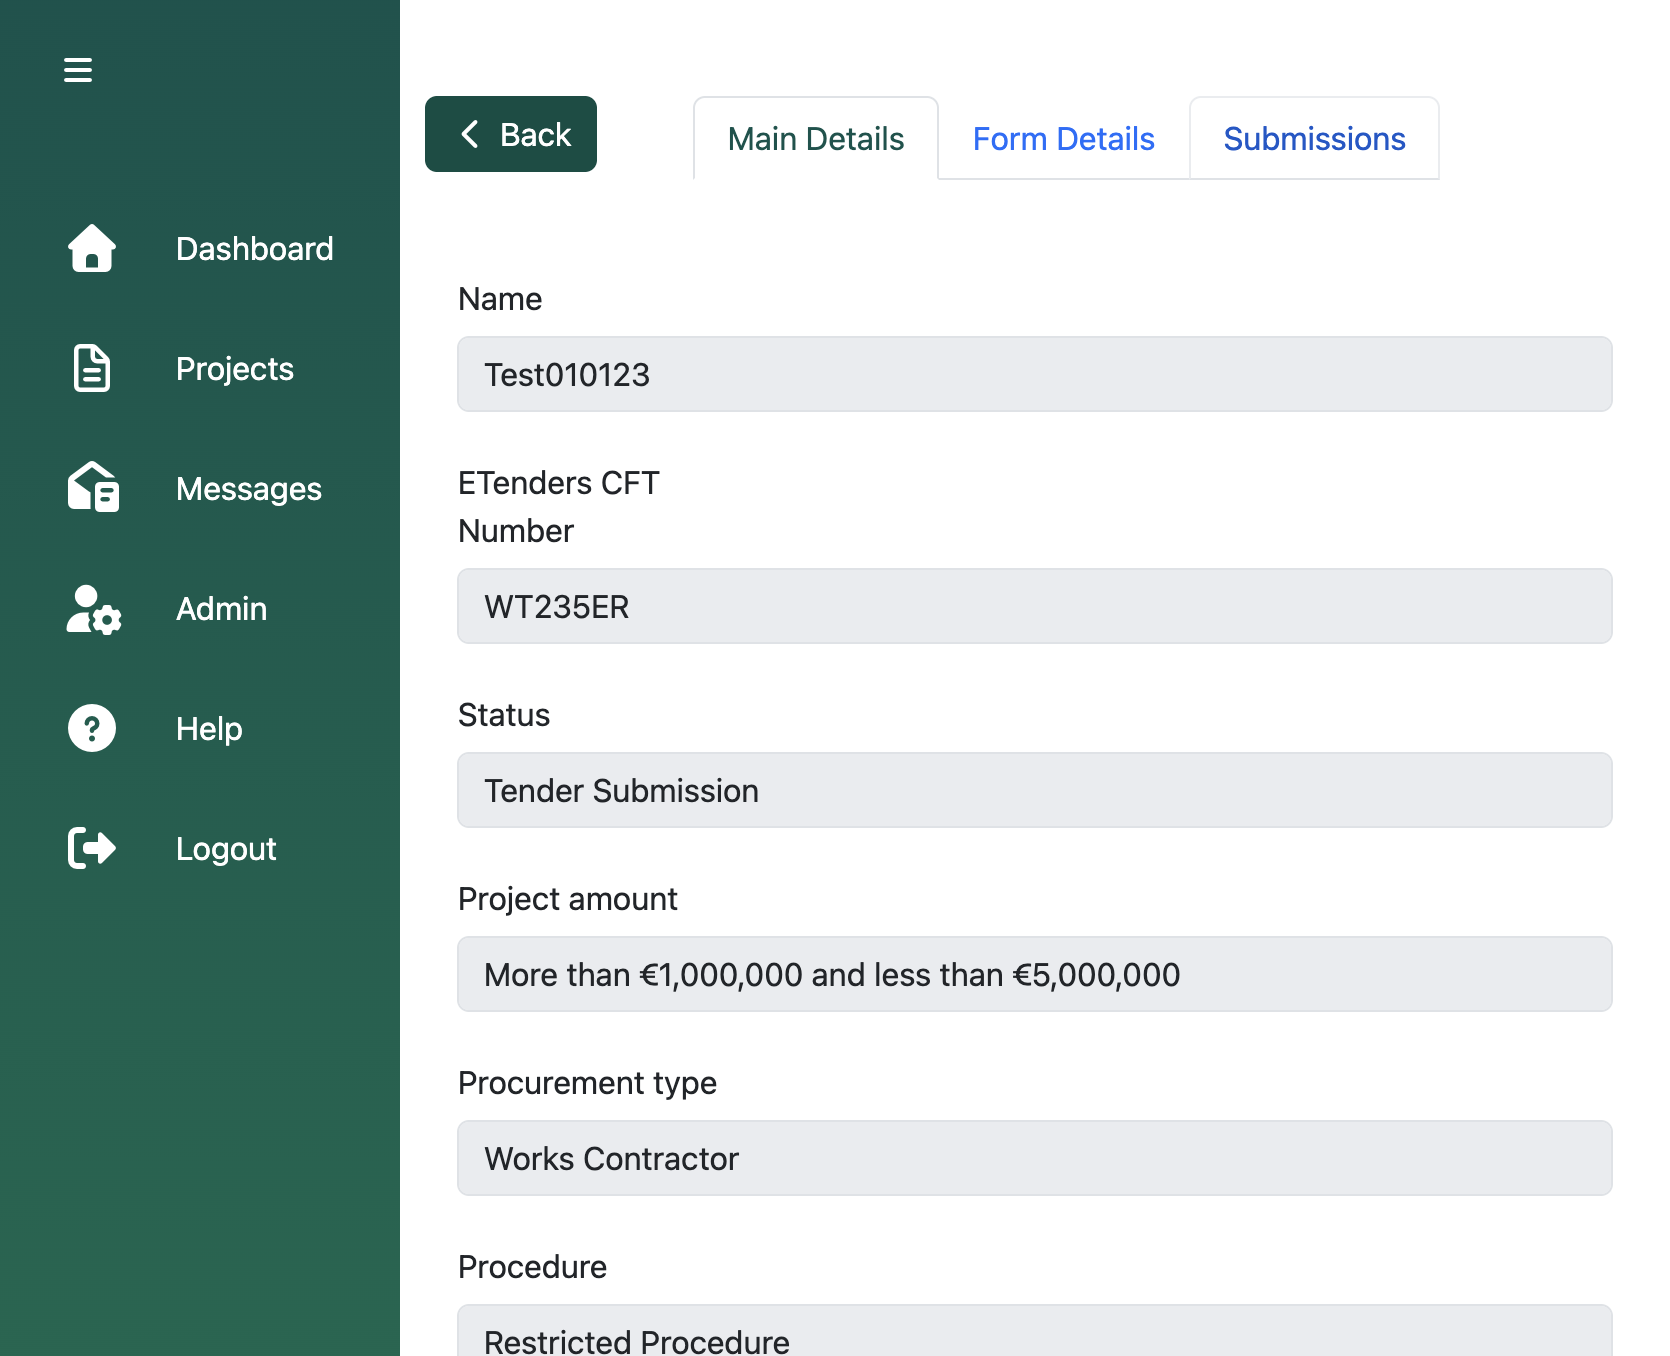Screen dimensions: 1670x1356
Task: Switch to the Form Details tab
Action: pos(1064,139)
